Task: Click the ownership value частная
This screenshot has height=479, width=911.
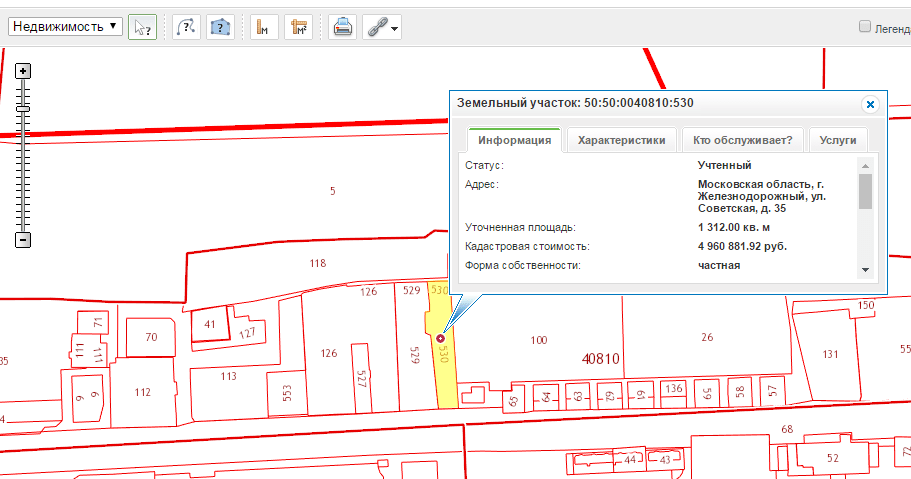Action: 719,266
